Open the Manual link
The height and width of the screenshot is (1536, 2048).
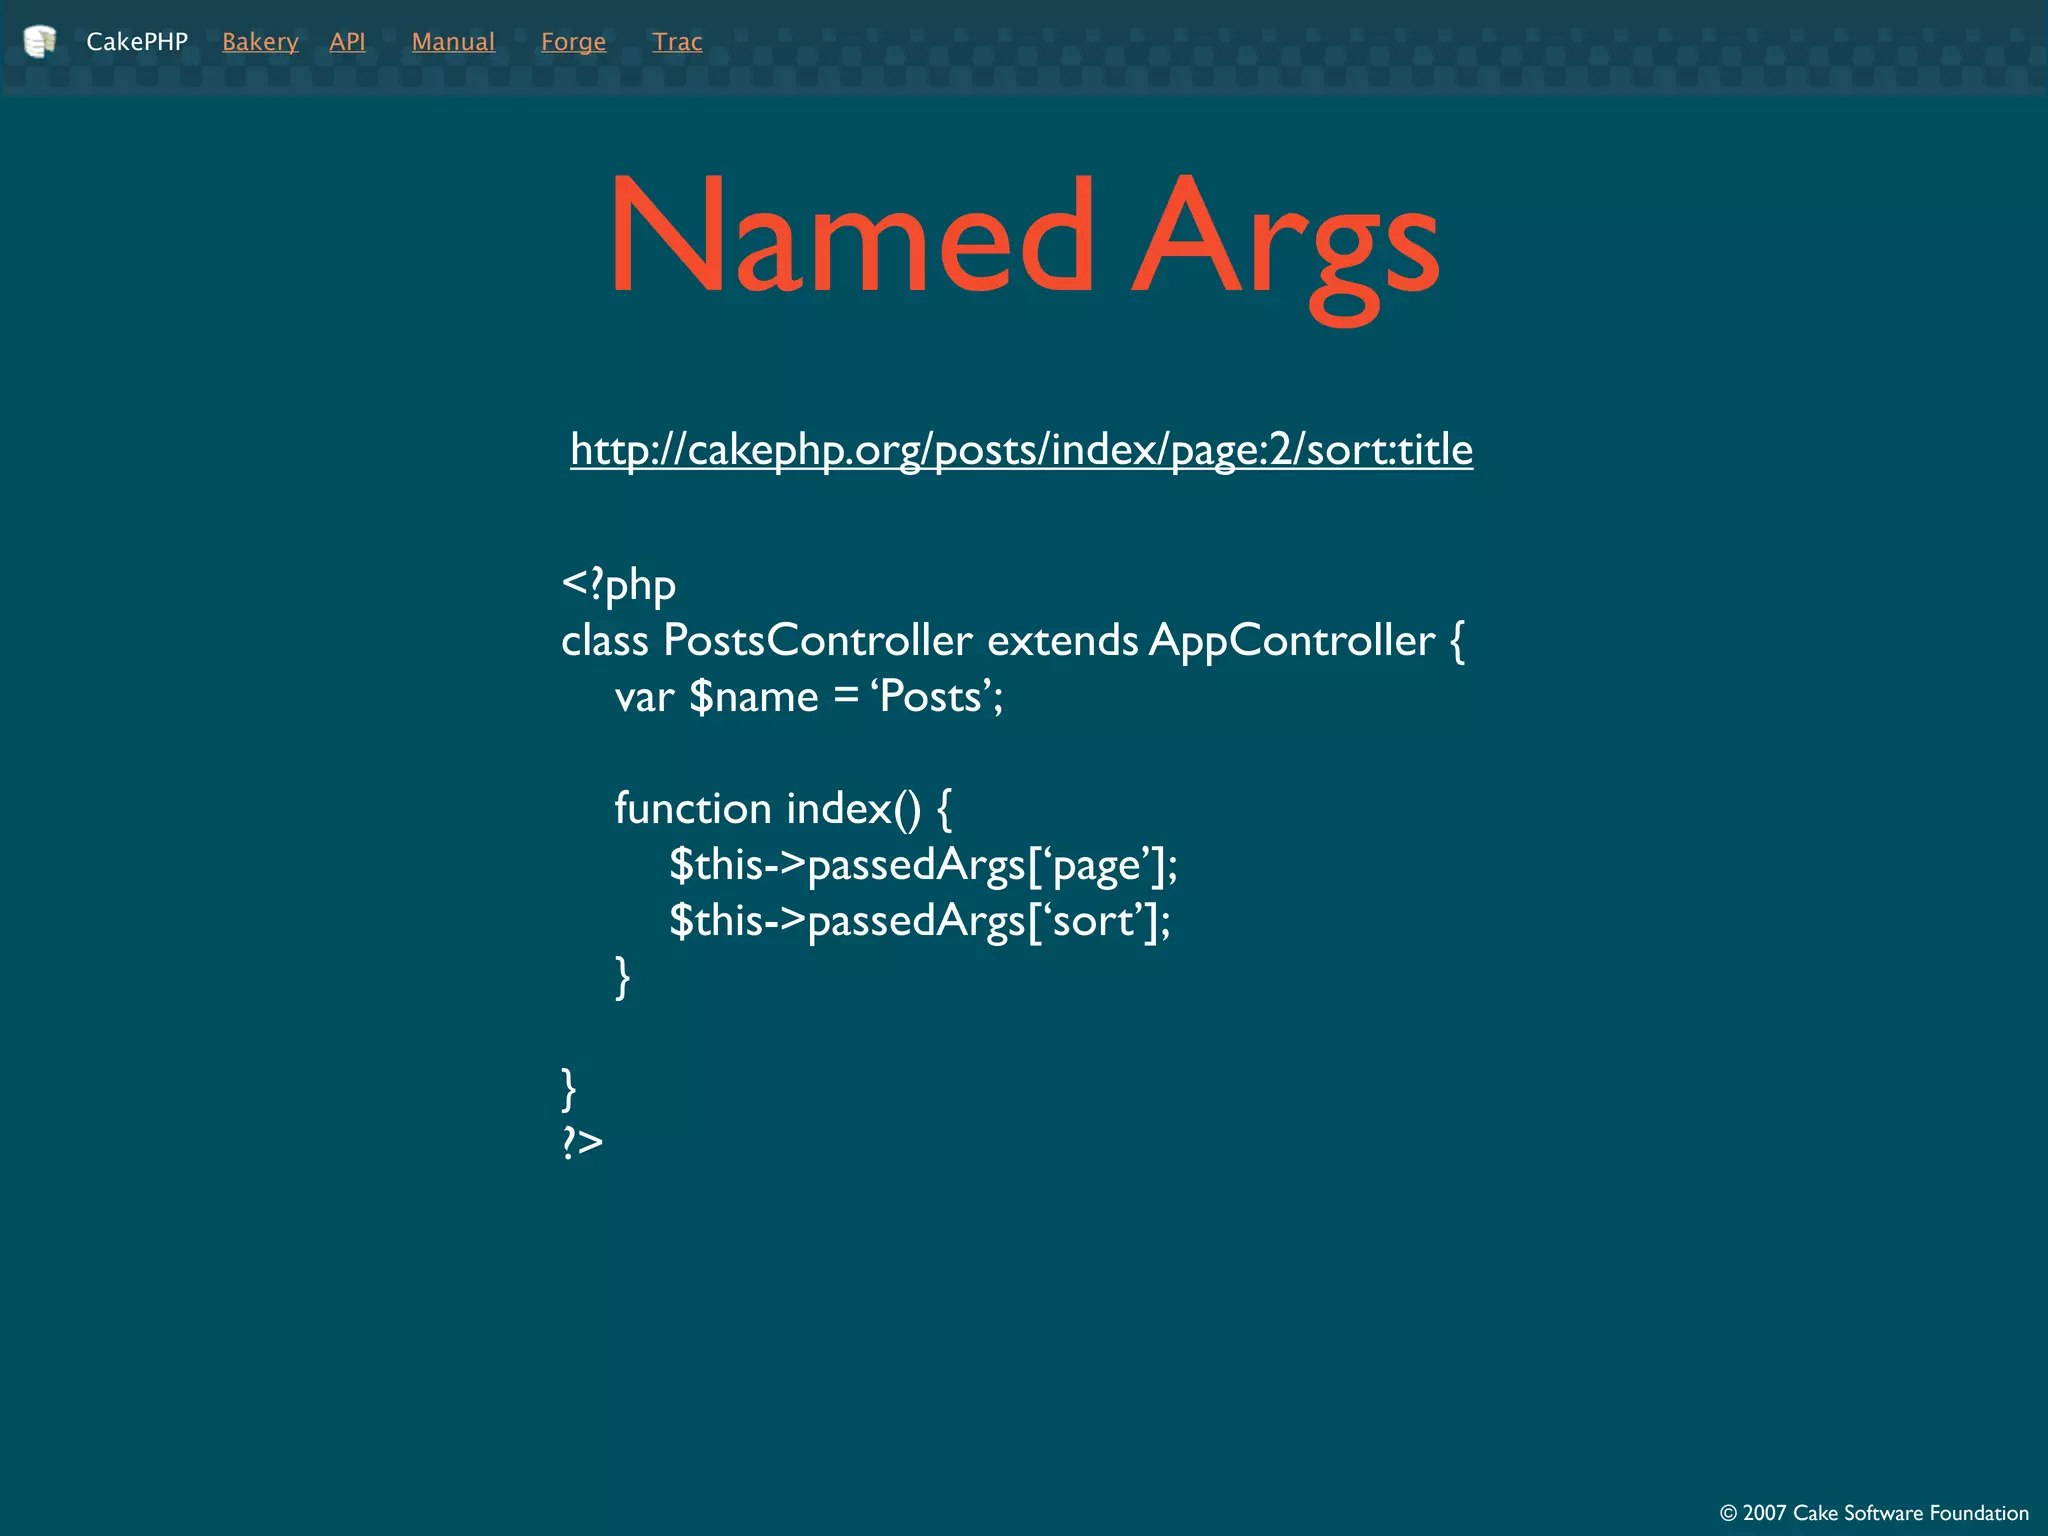453,42
